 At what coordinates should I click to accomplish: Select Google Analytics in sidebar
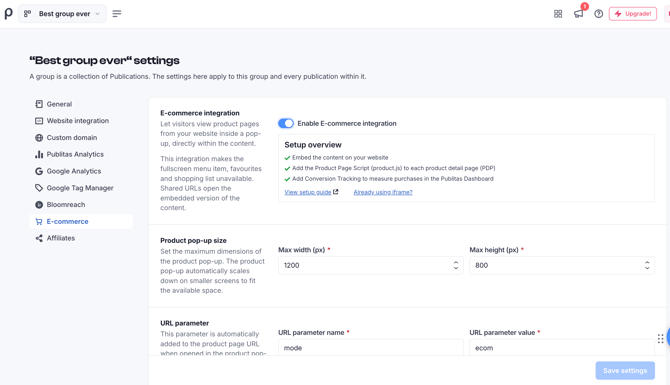(x=81, y=171)
